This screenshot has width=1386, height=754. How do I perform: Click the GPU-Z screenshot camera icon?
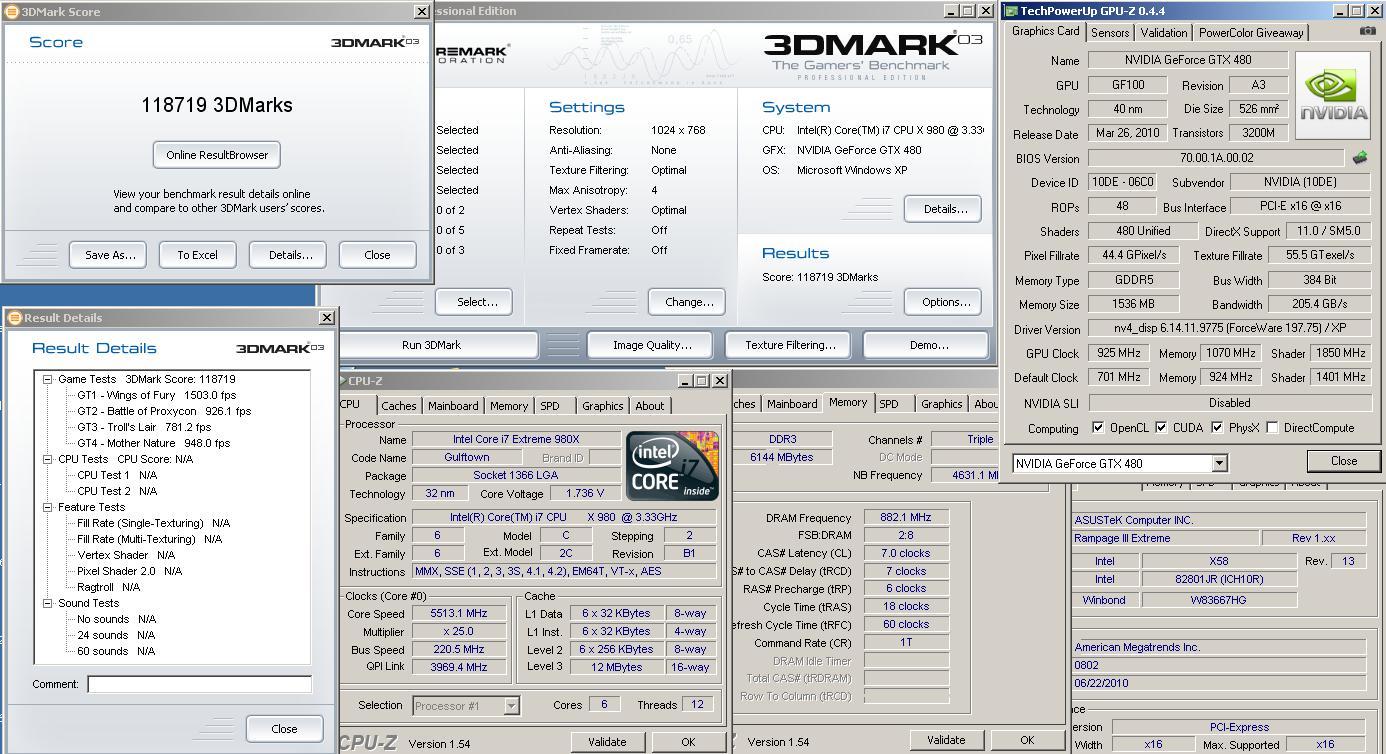[1367, 31]
